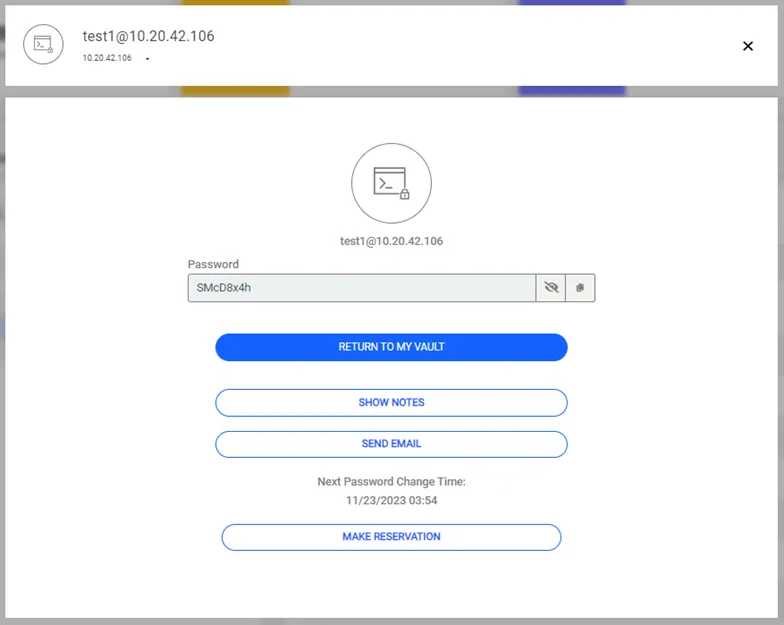This screenshot has height=625, width=784.
Task: Click the Next Password Change Time label
Action: coord(392,482)
